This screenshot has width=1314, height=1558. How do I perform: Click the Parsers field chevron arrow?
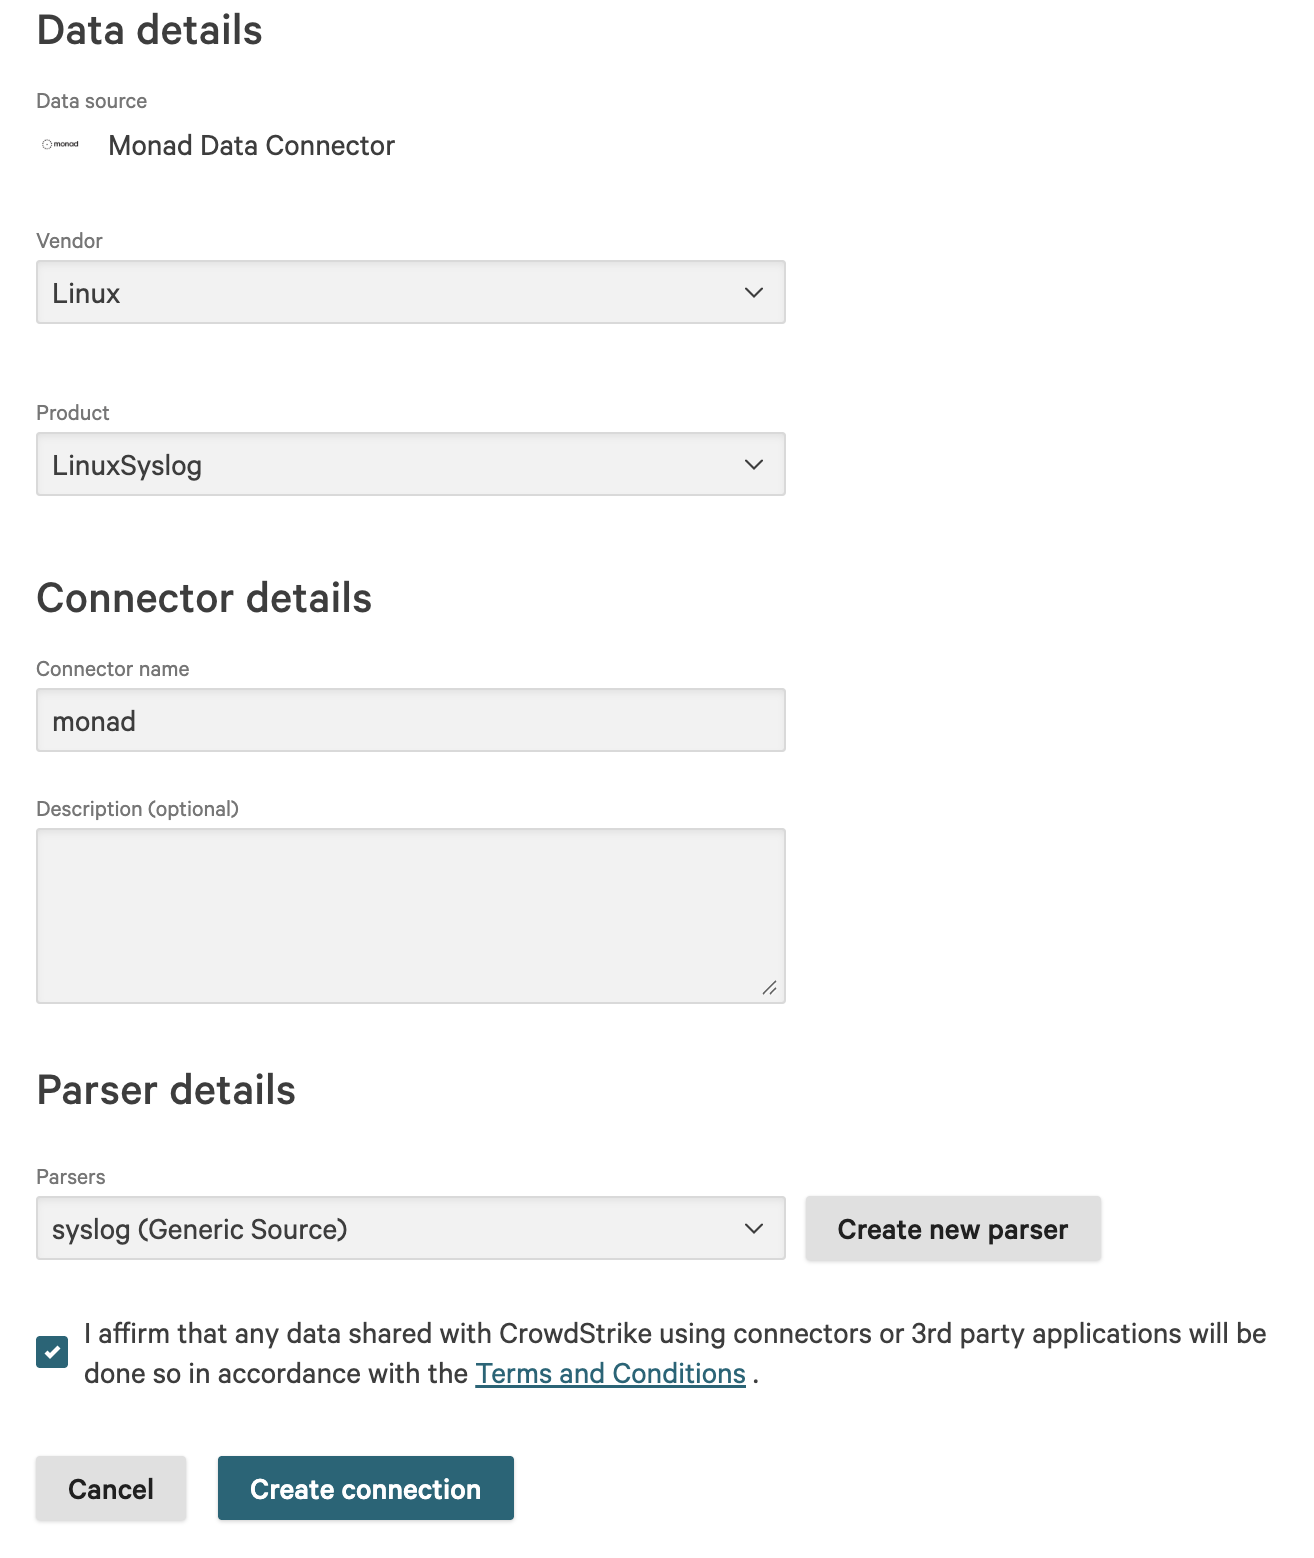click(754, 1229)
